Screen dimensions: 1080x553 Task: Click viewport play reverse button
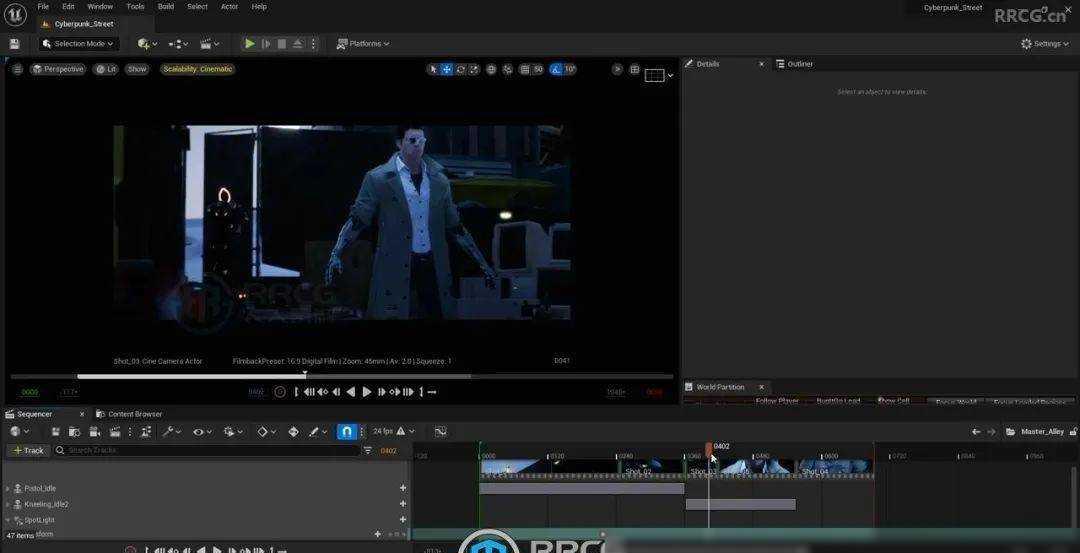pos(351,392)
